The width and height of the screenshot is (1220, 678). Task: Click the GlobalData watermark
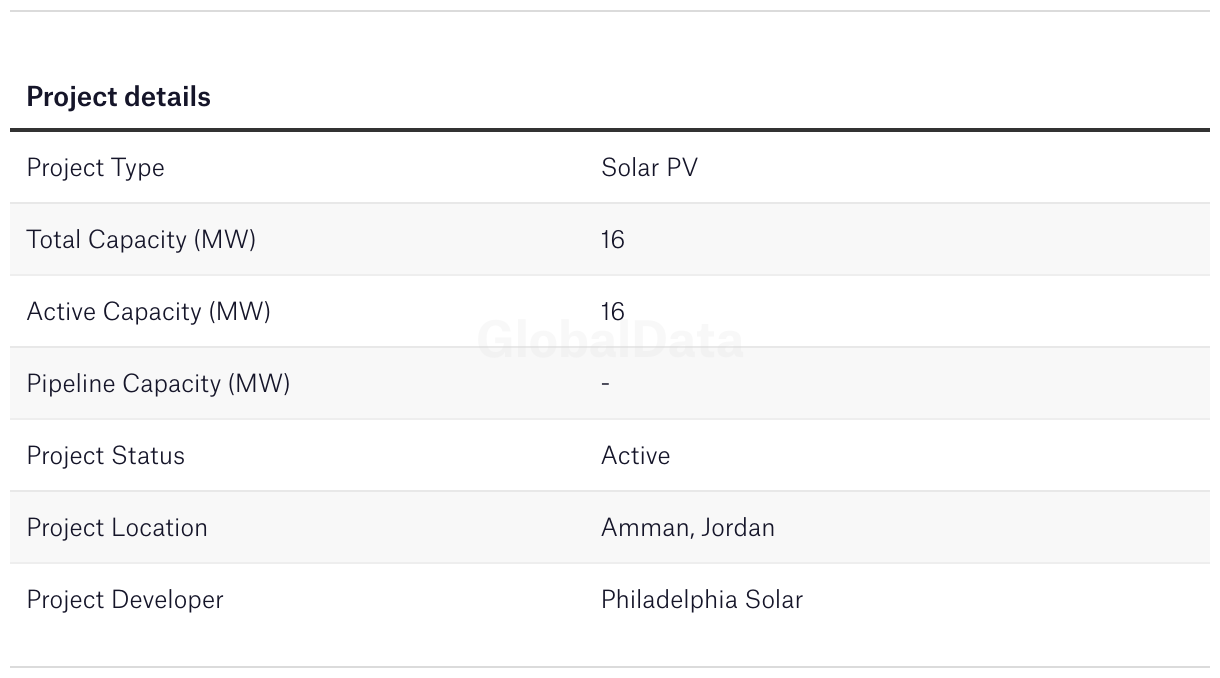click(610, 341)
